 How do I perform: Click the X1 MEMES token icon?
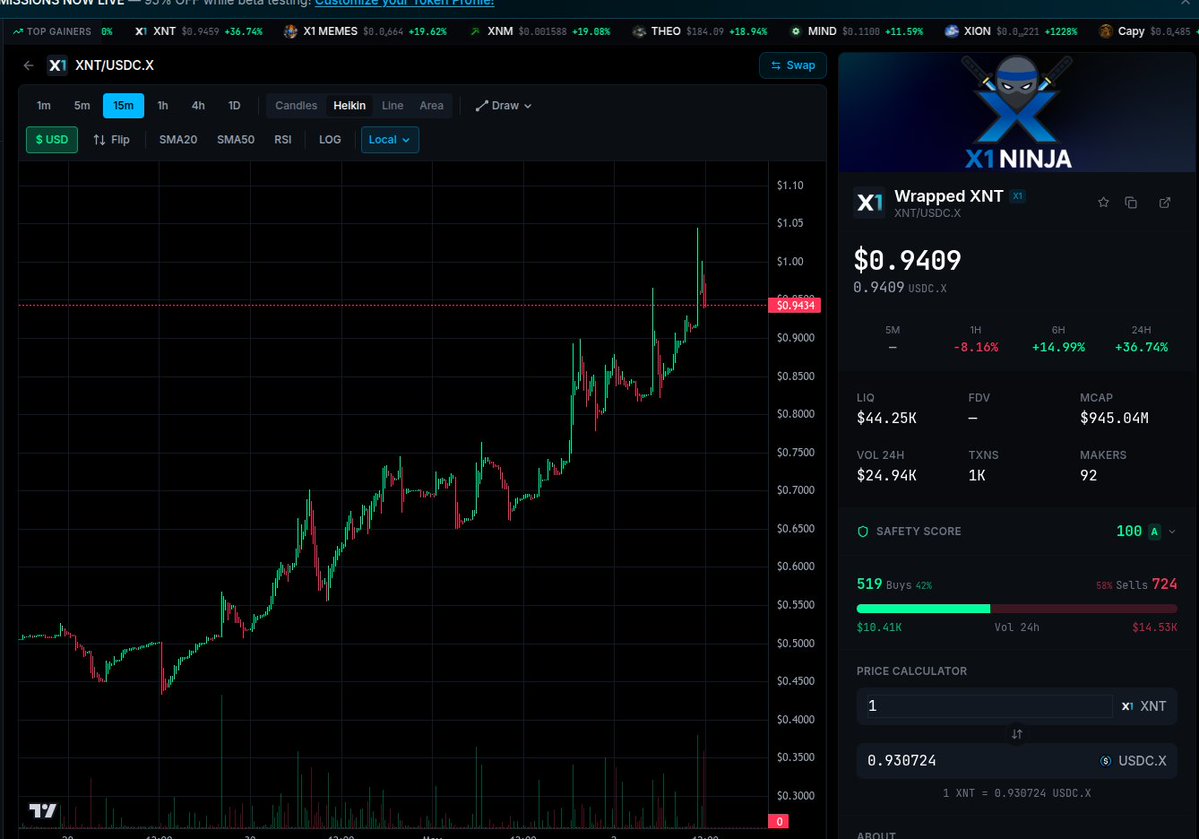pos(291,31)
